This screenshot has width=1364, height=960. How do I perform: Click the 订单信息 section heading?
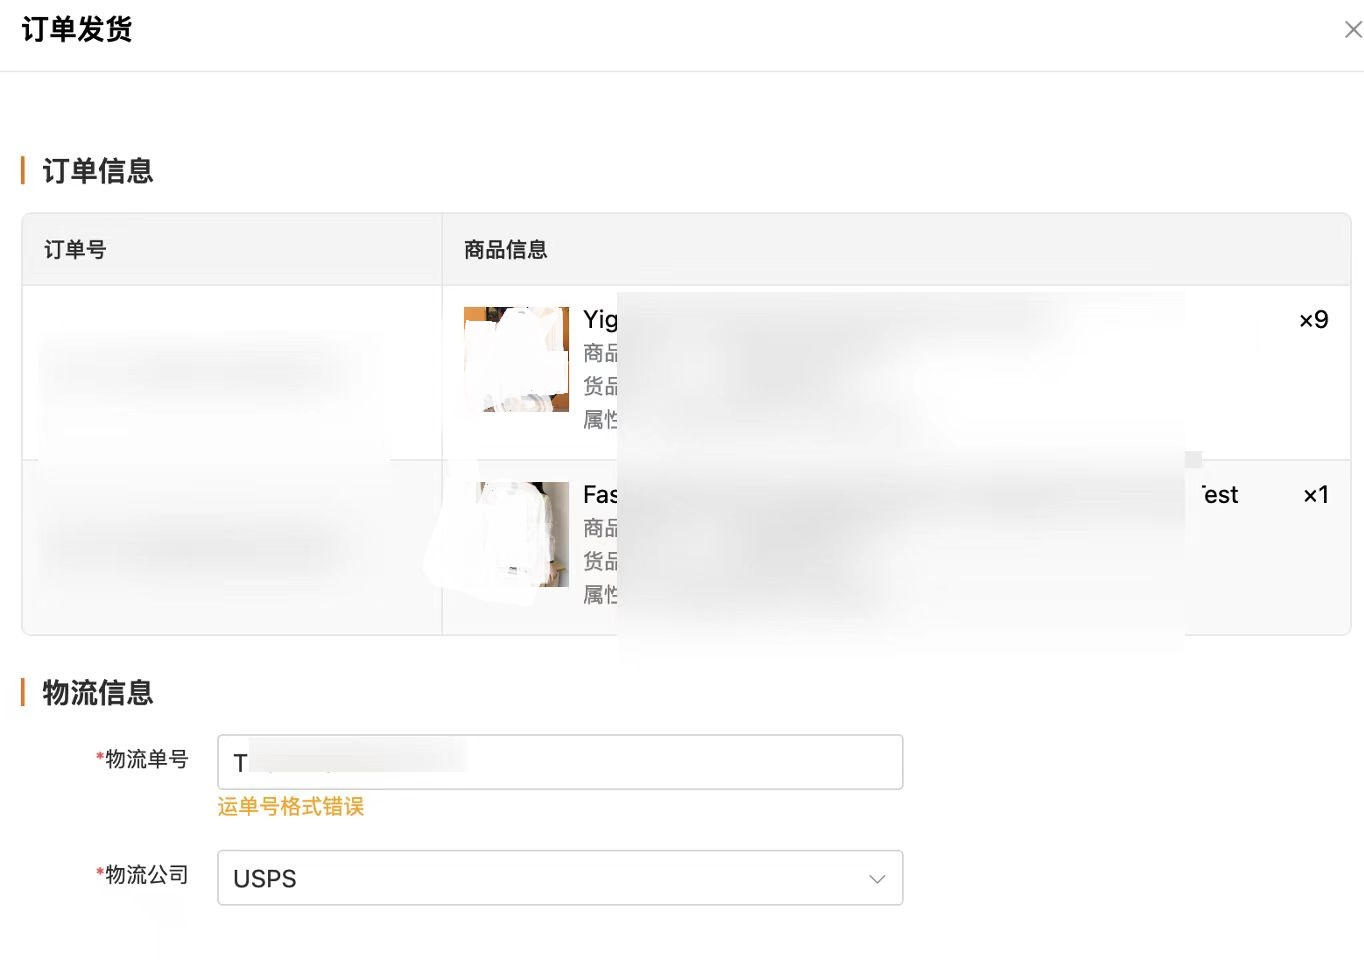pos(98,171)
